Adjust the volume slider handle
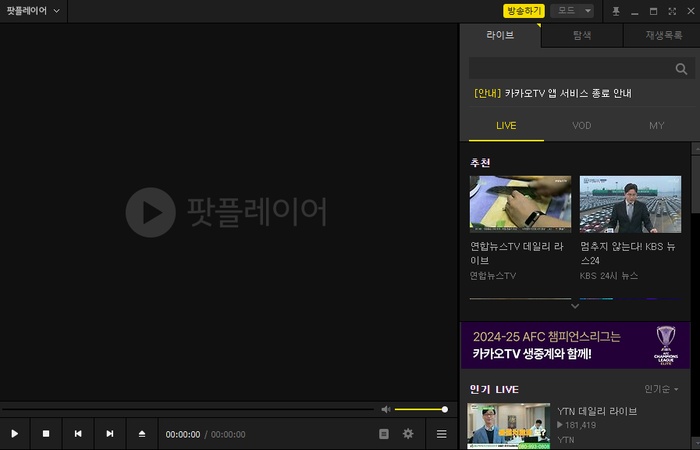 coord(445,409)
